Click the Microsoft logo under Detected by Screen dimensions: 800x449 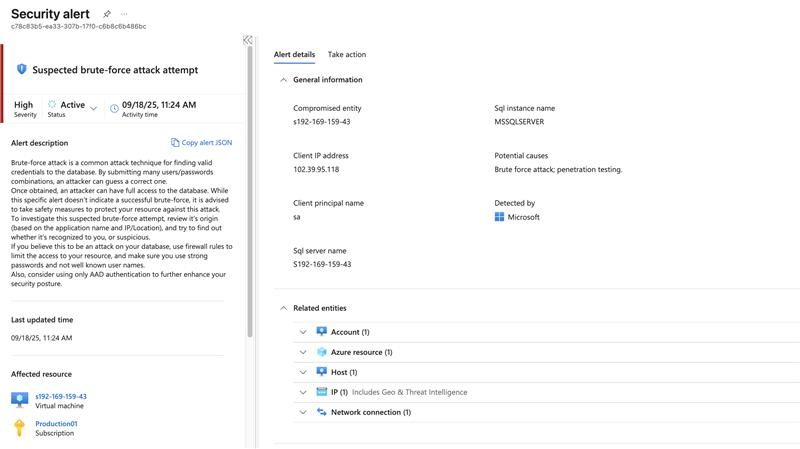499,217
